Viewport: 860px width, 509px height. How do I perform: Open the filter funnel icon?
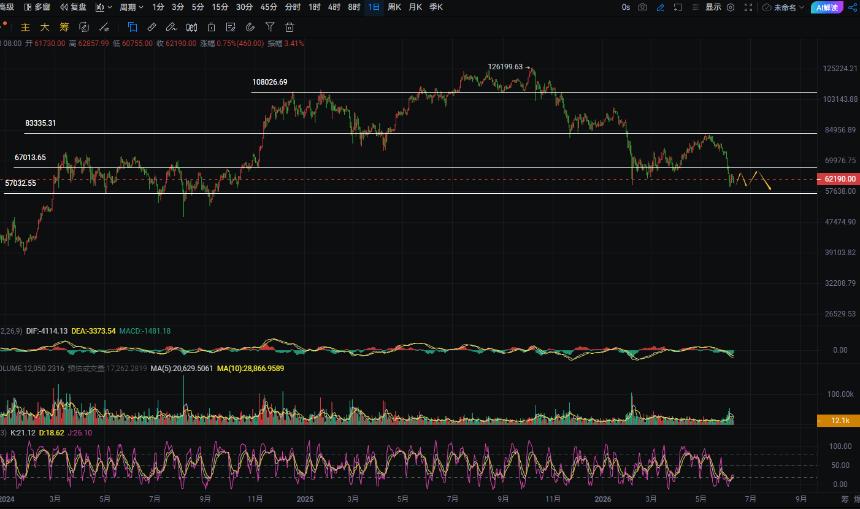click(270, 26)
